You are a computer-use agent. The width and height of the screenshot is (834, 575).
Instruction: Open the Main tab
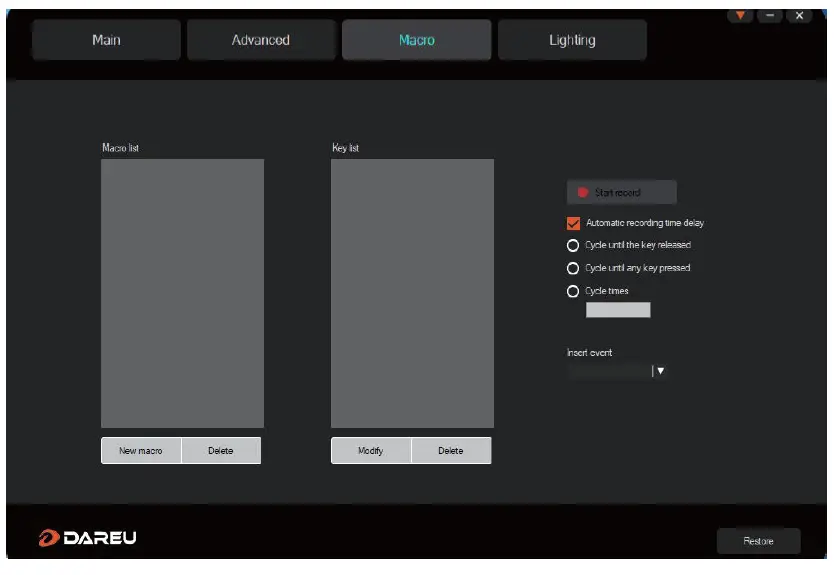(106, 40)
